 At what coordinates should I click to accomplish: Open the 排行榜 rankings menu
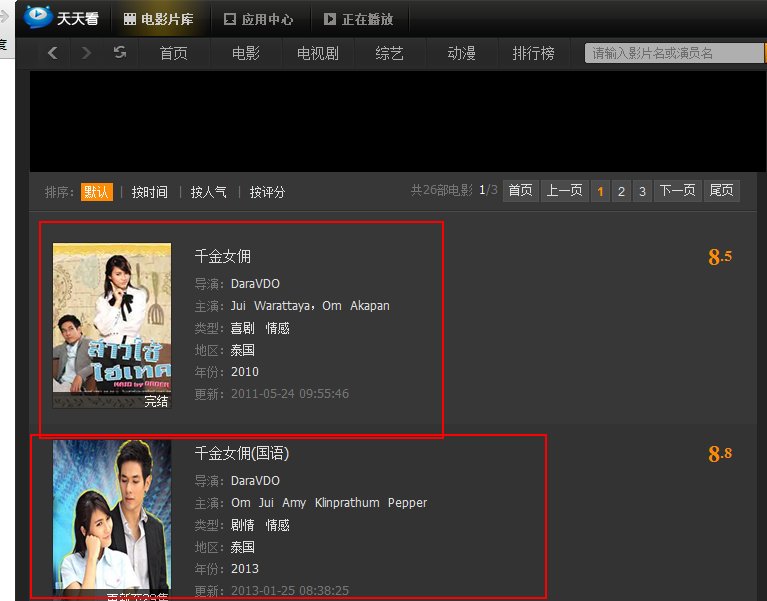click(x=533, y=53)
